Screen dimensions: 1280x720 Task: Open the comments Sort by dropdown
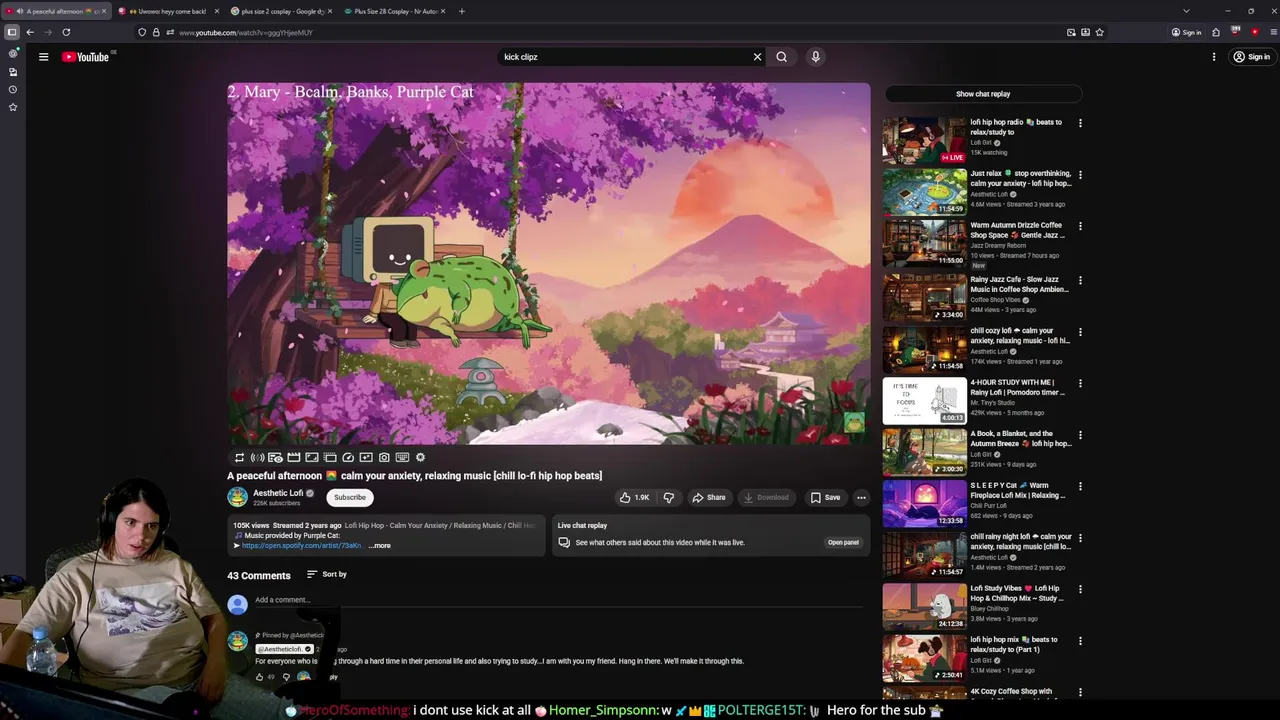(327, 574)
